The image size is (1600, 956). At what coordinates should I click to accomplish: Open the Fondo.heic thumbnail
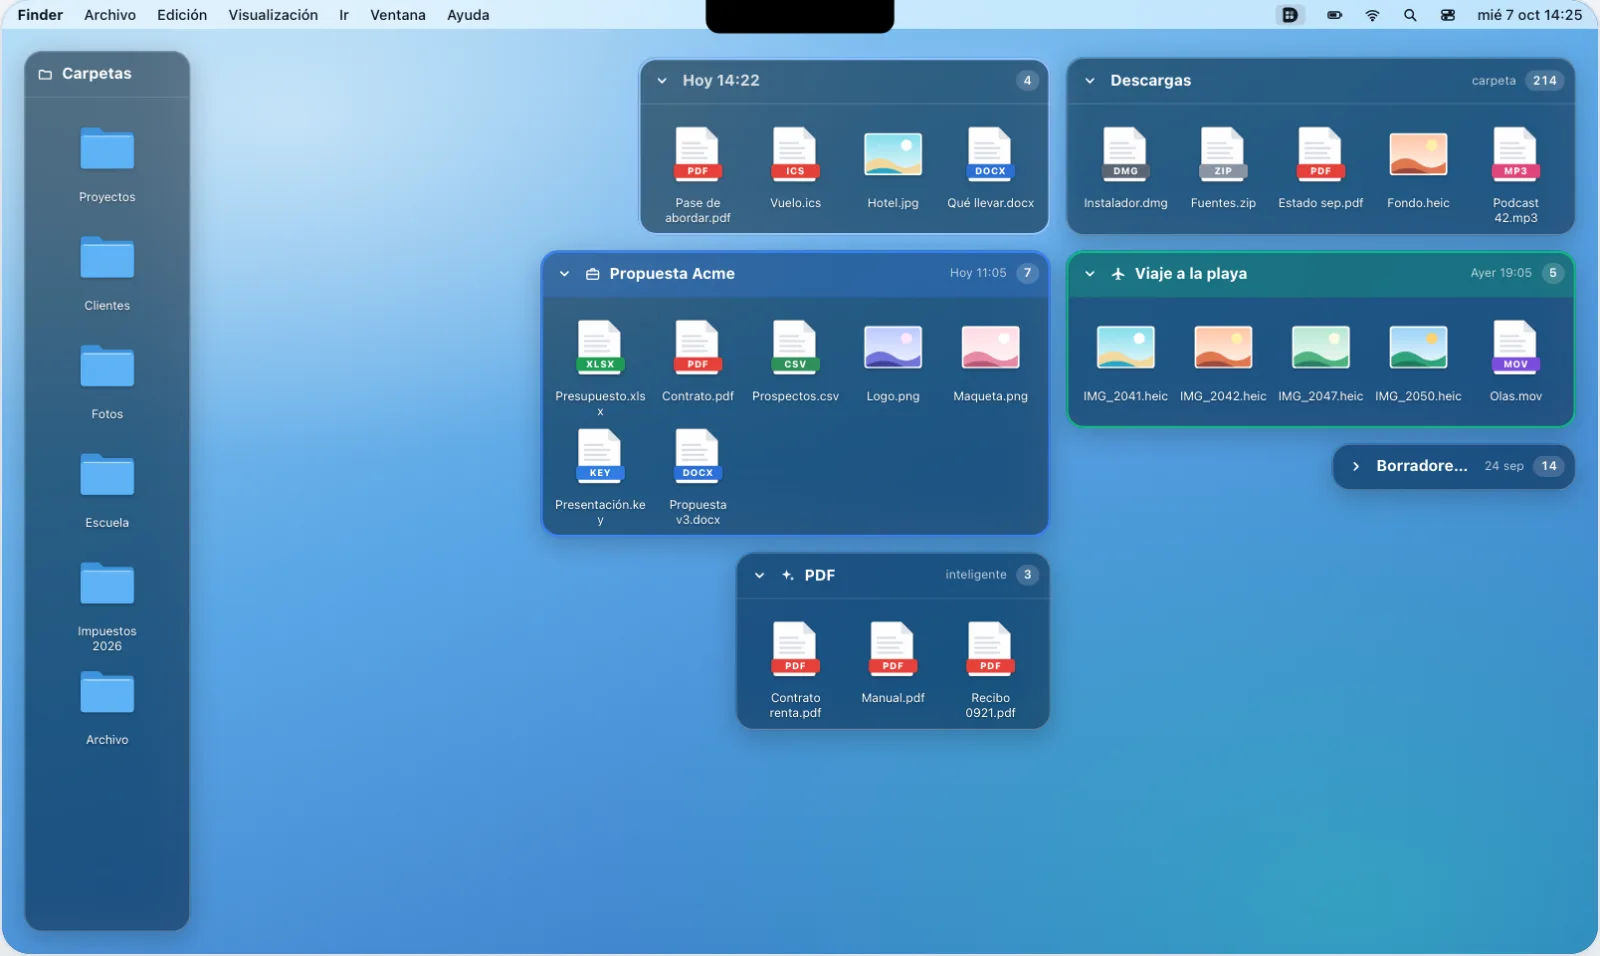[x=1418, y=154]
